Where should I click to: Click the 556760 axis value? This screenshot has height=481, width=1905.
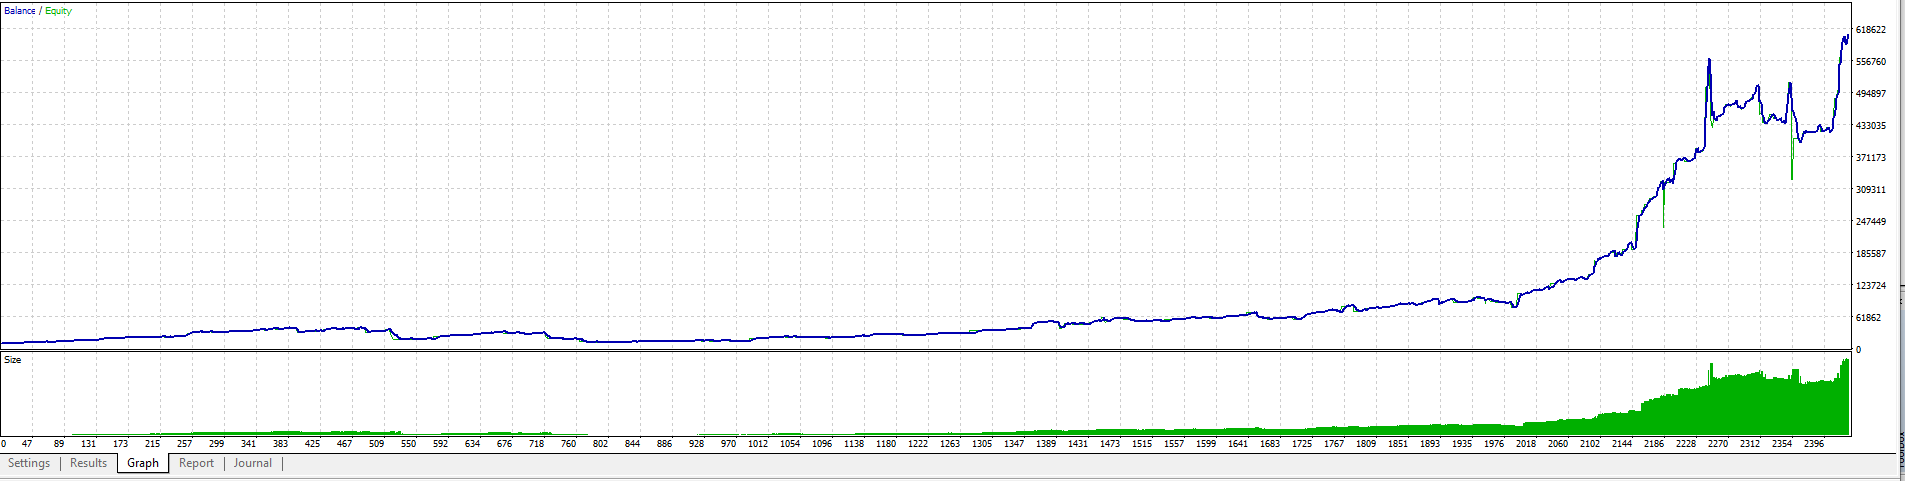pyautogui.click(x=1871, y=62)
